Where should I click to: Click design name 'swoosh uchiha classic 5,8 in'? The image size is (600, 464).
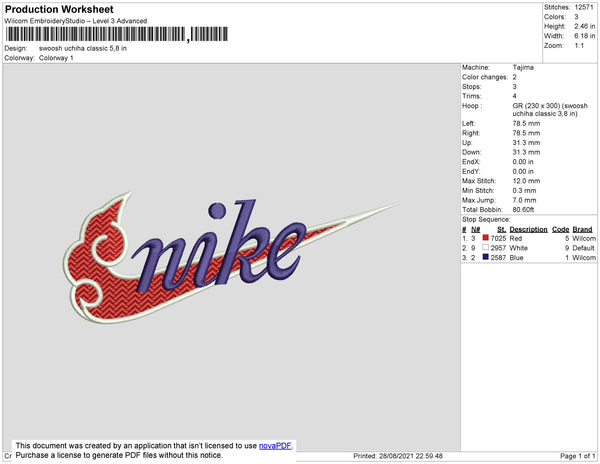point(83,49)
